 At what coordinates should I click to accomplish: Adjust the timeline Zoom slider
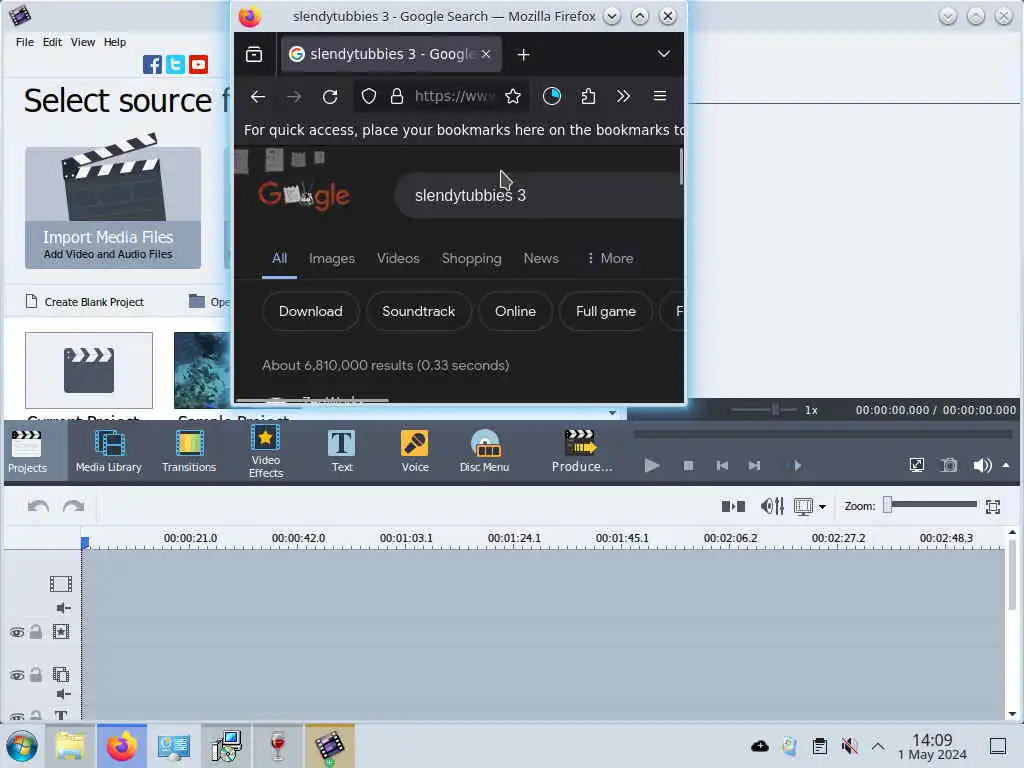point(931,505)
